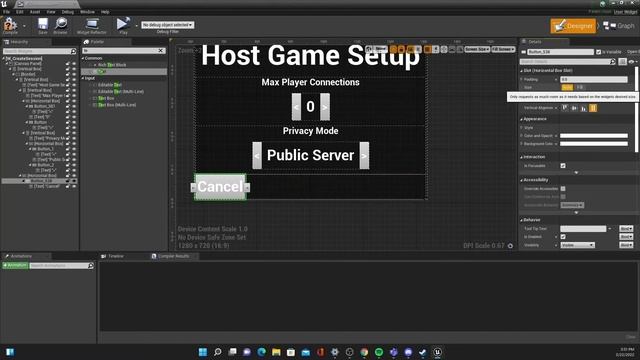Open the Window menu

click(x=87, y=12)
